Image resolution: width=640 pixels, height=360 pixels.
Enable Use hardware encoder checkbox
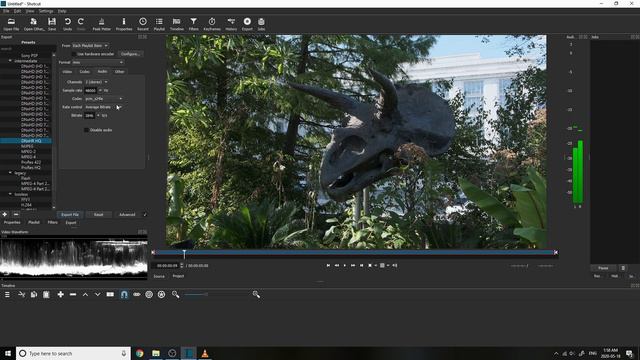point(74,54)
